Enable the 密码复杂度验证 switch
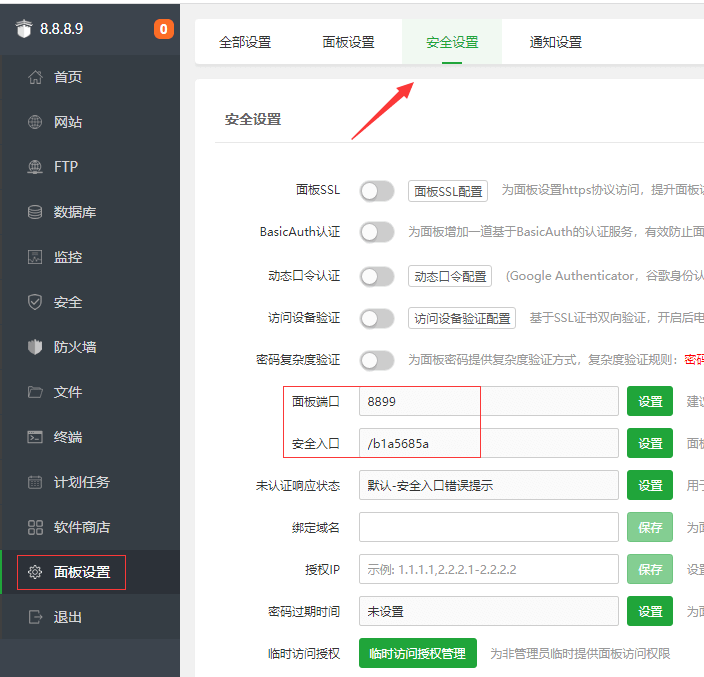The image size is (704, 677). tap(377, 360)
